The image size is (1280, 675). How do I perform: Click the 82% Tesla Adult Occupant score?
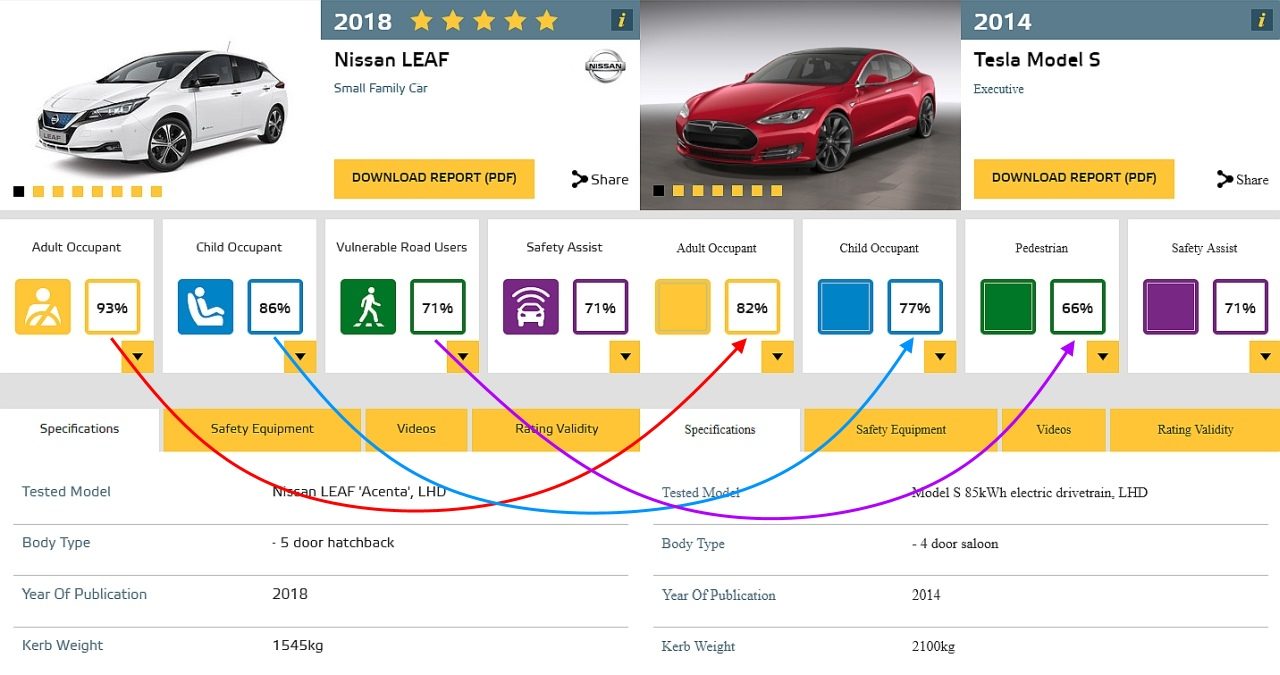(x=752, y=307)
